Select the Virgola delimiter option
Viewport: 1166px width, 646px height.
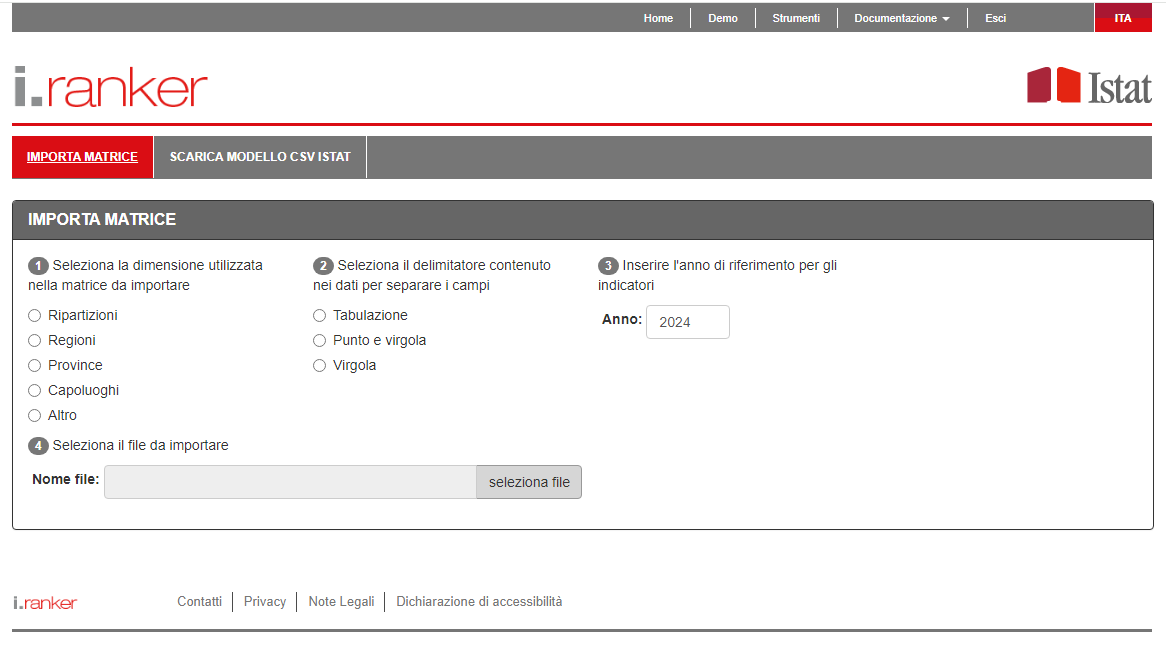click(320, 366)
